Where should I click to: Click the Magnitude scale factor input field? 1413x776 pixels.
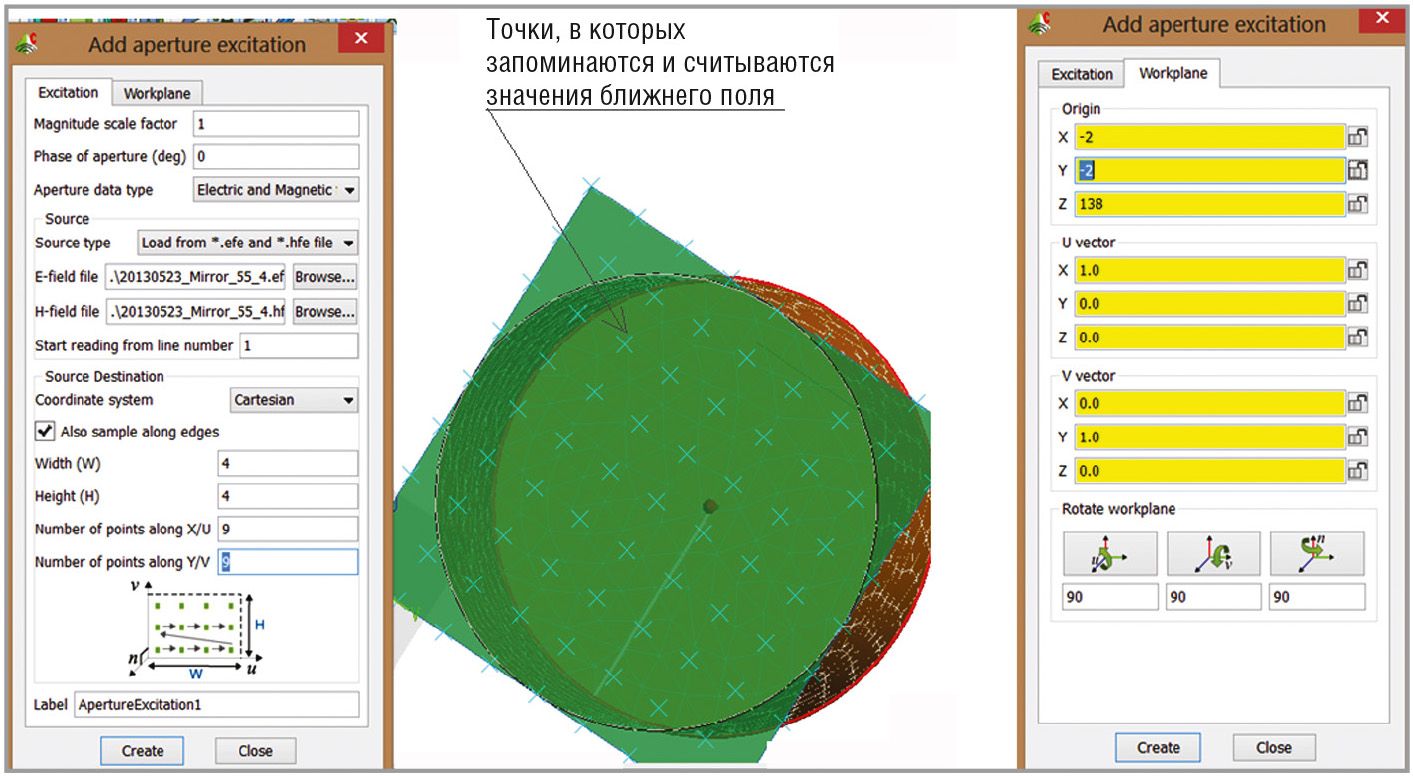(275, 124)
